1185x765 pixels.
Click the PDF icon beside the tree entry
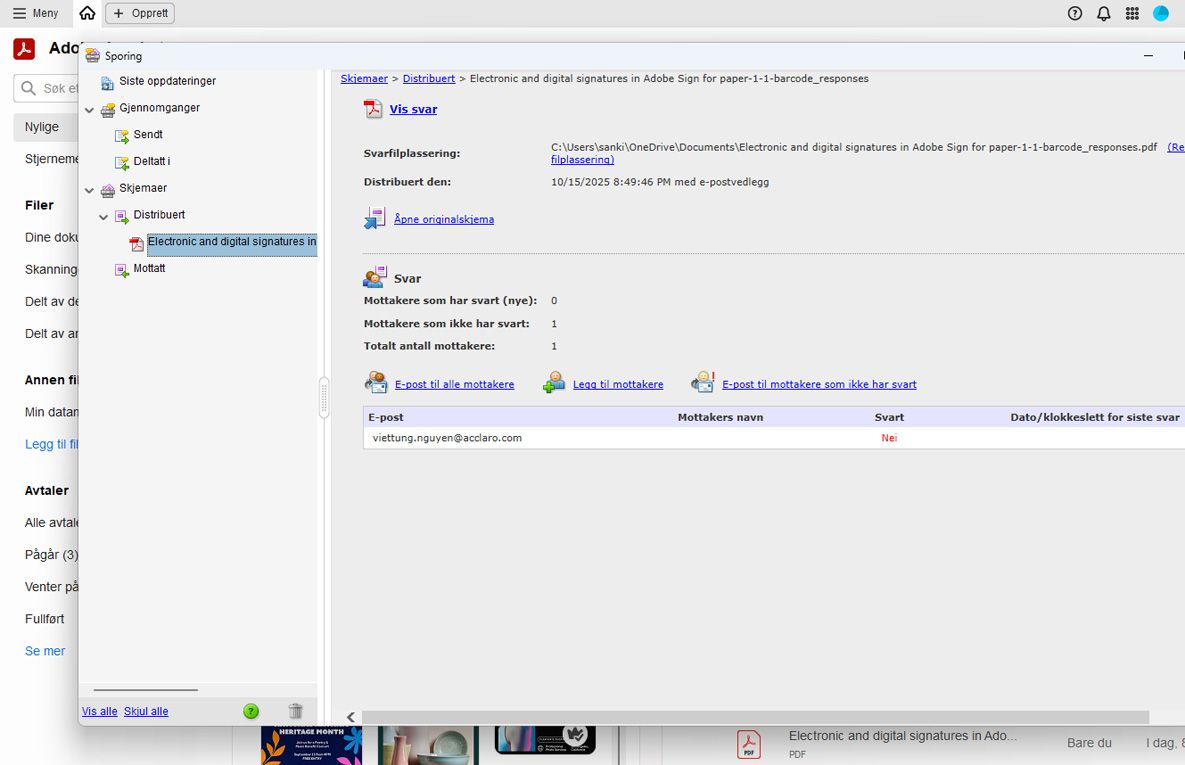coord(137,243)
